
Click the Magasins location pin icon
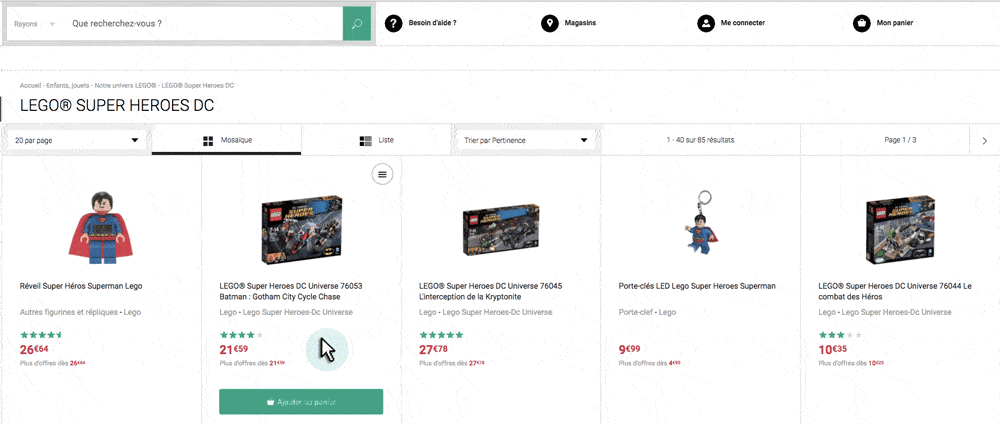pos(550,24)
